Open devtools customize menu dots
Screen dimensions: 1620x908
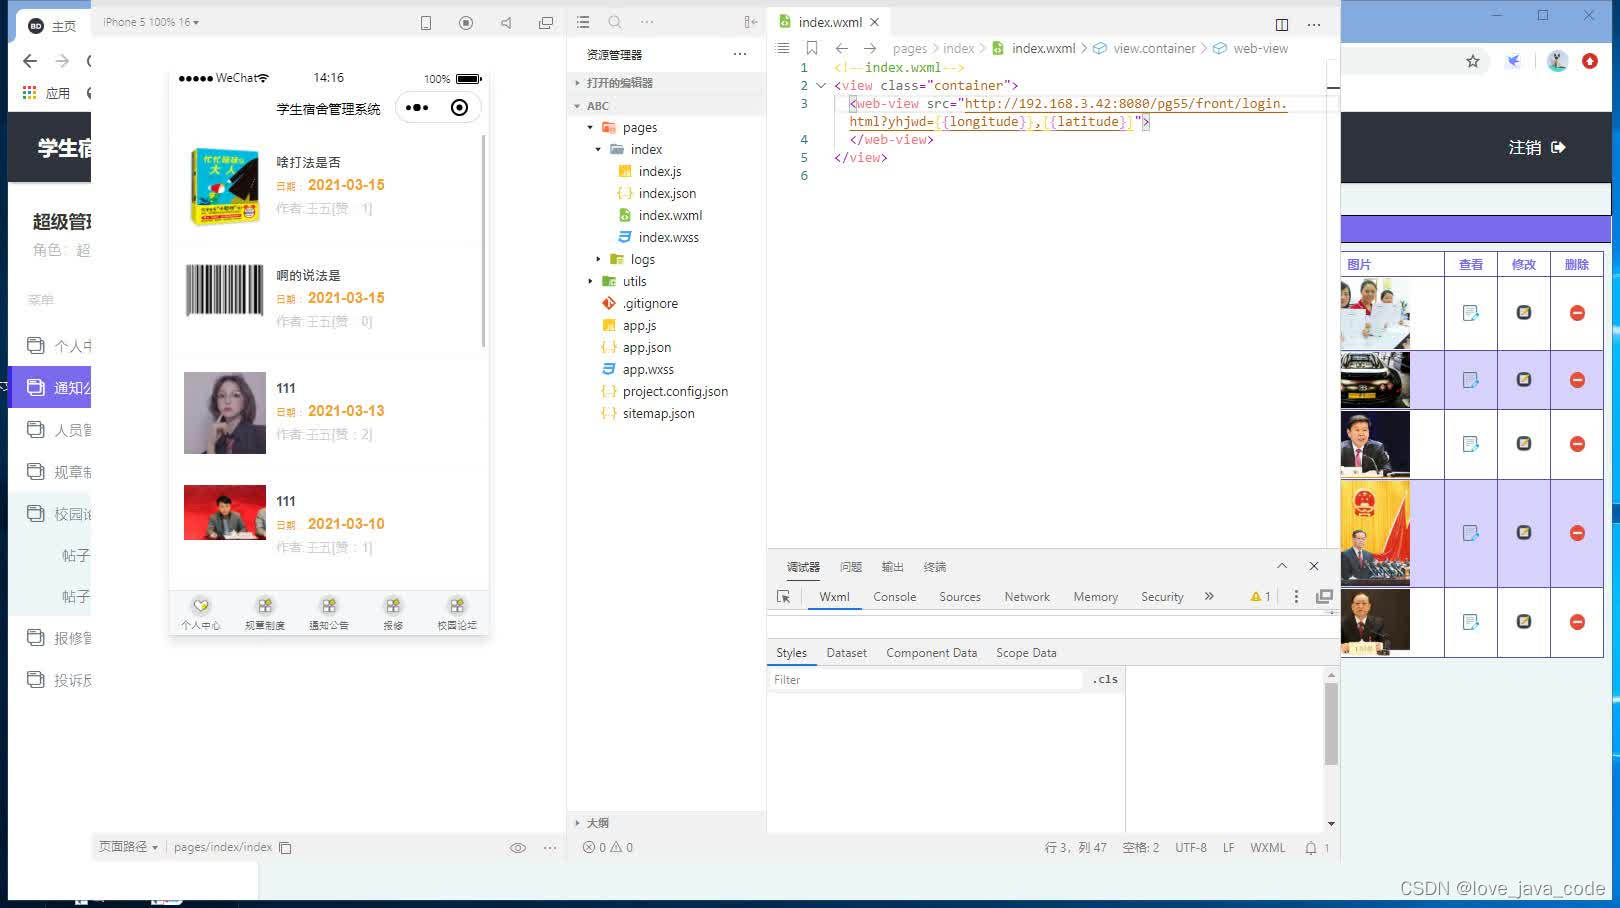tap(1296, 597)
